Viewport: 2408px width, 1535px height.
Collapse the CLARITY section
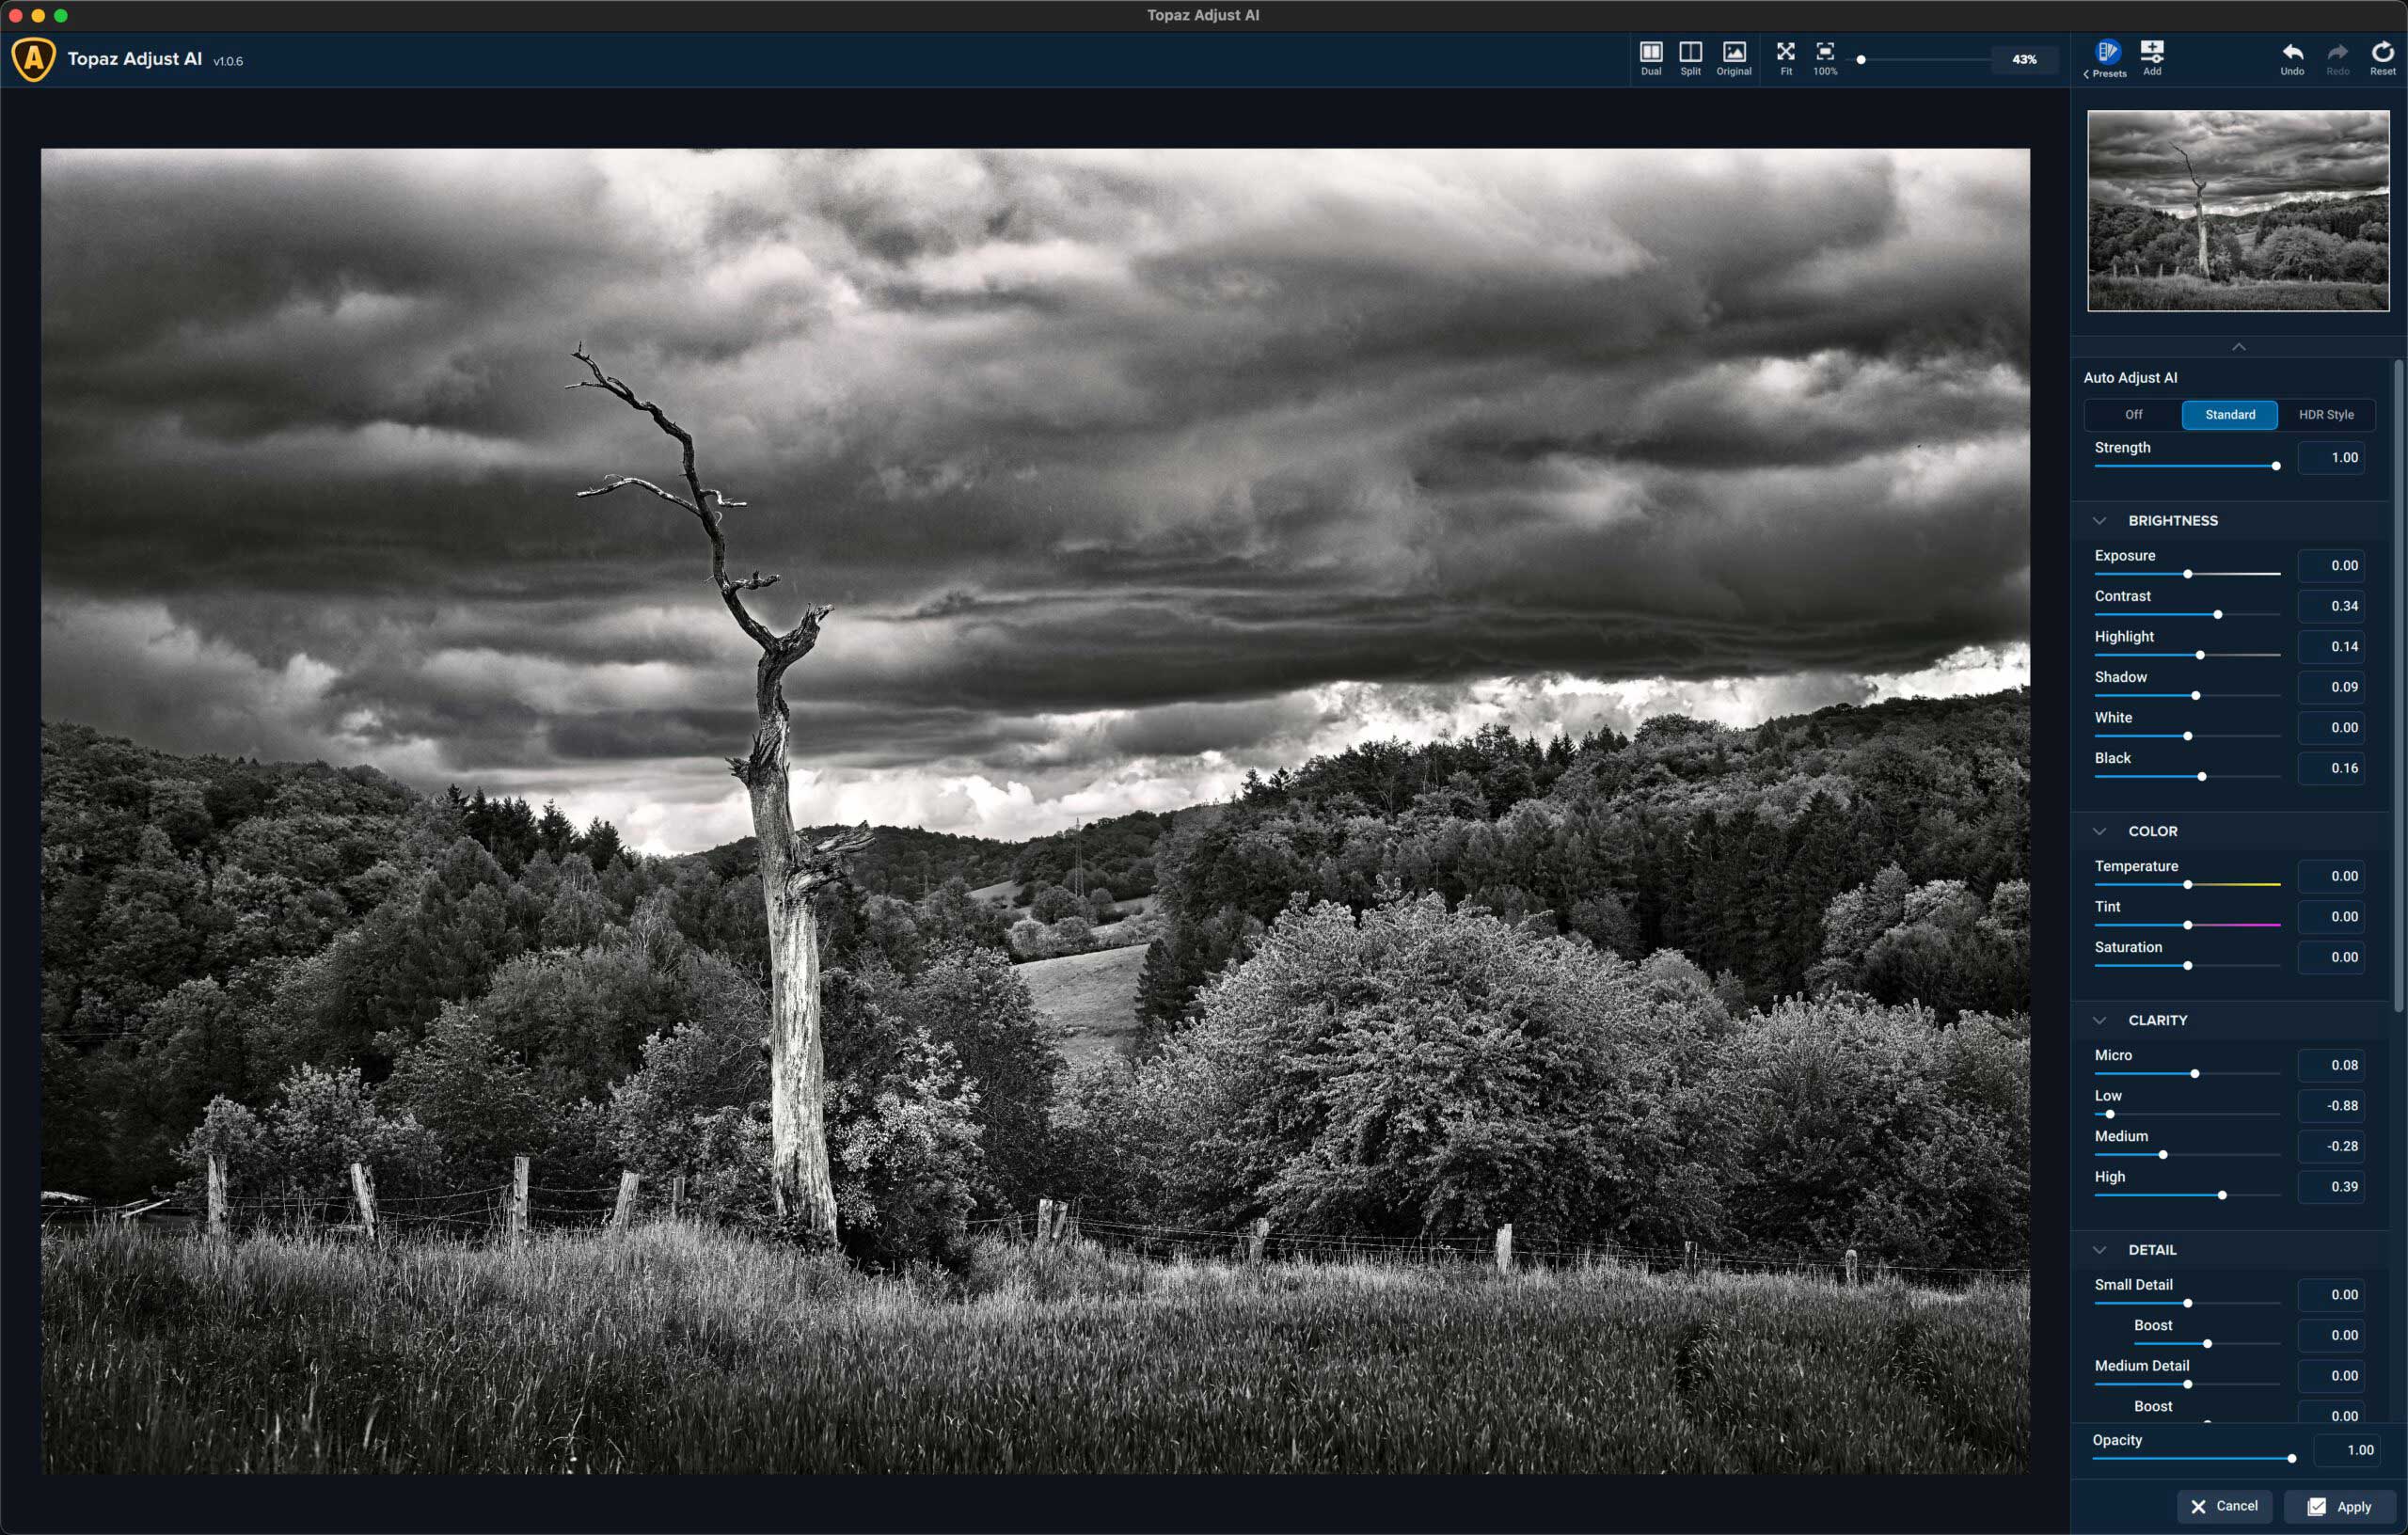[x=2099, y=1020]
